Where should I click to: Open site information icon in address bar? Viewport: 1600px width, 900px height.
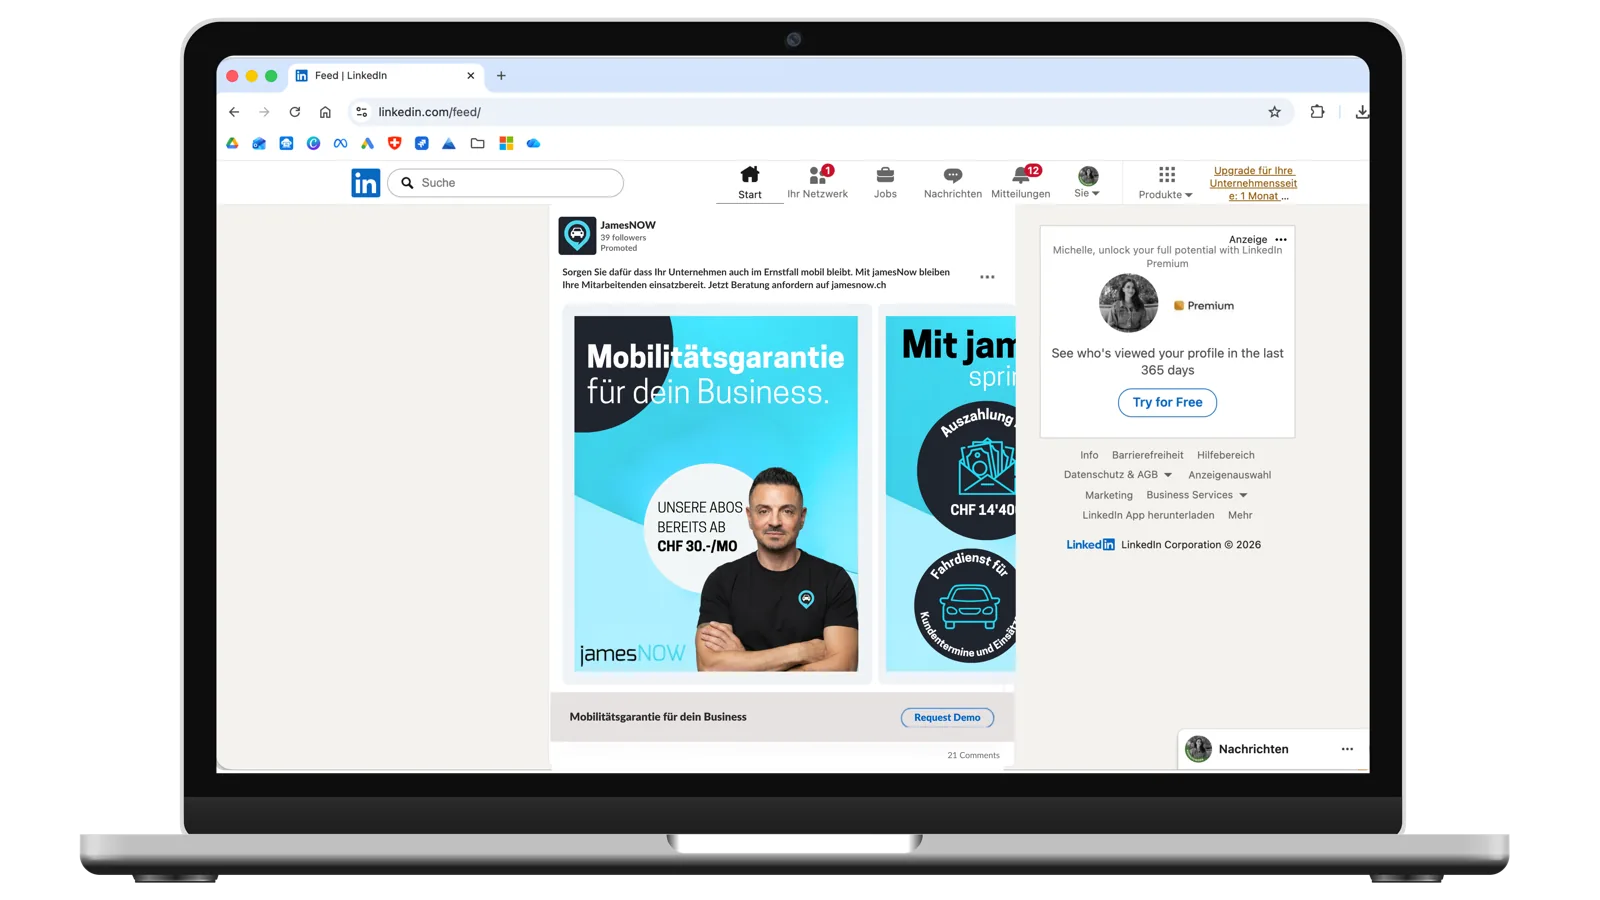tap(361, 112)
